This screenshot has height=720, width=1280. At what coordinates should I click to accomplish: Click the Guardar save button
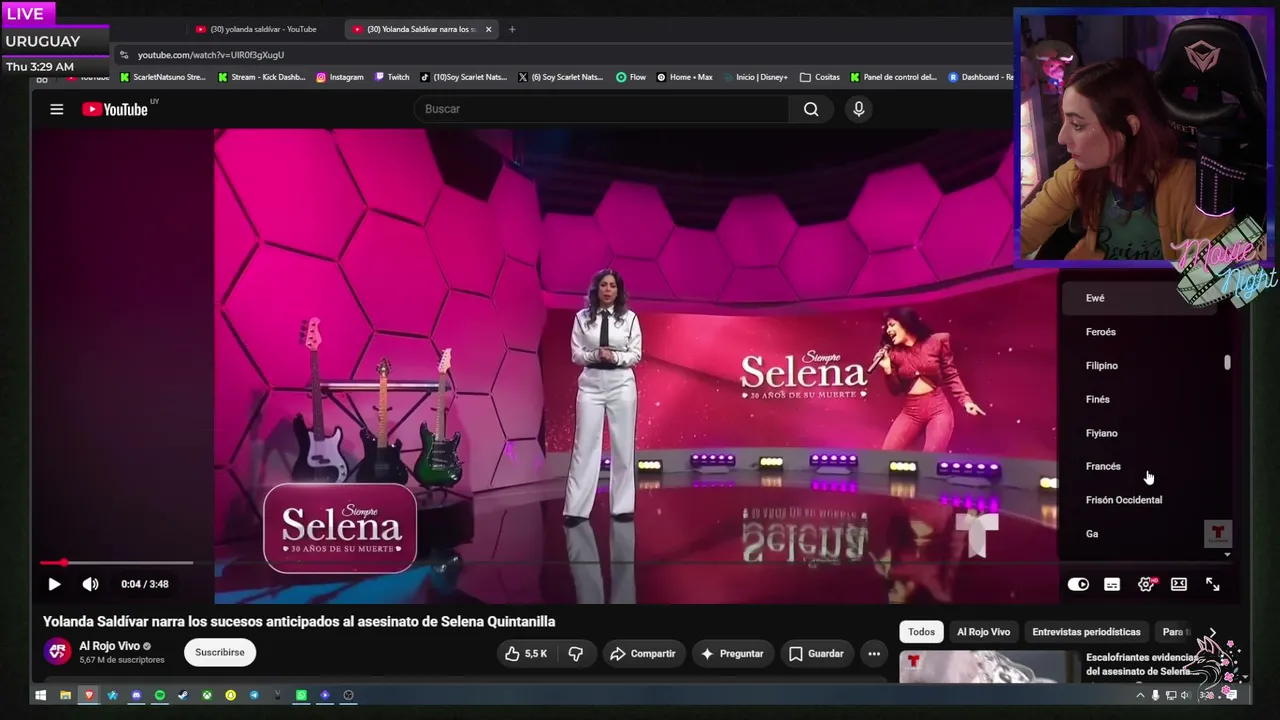[816, 654]
